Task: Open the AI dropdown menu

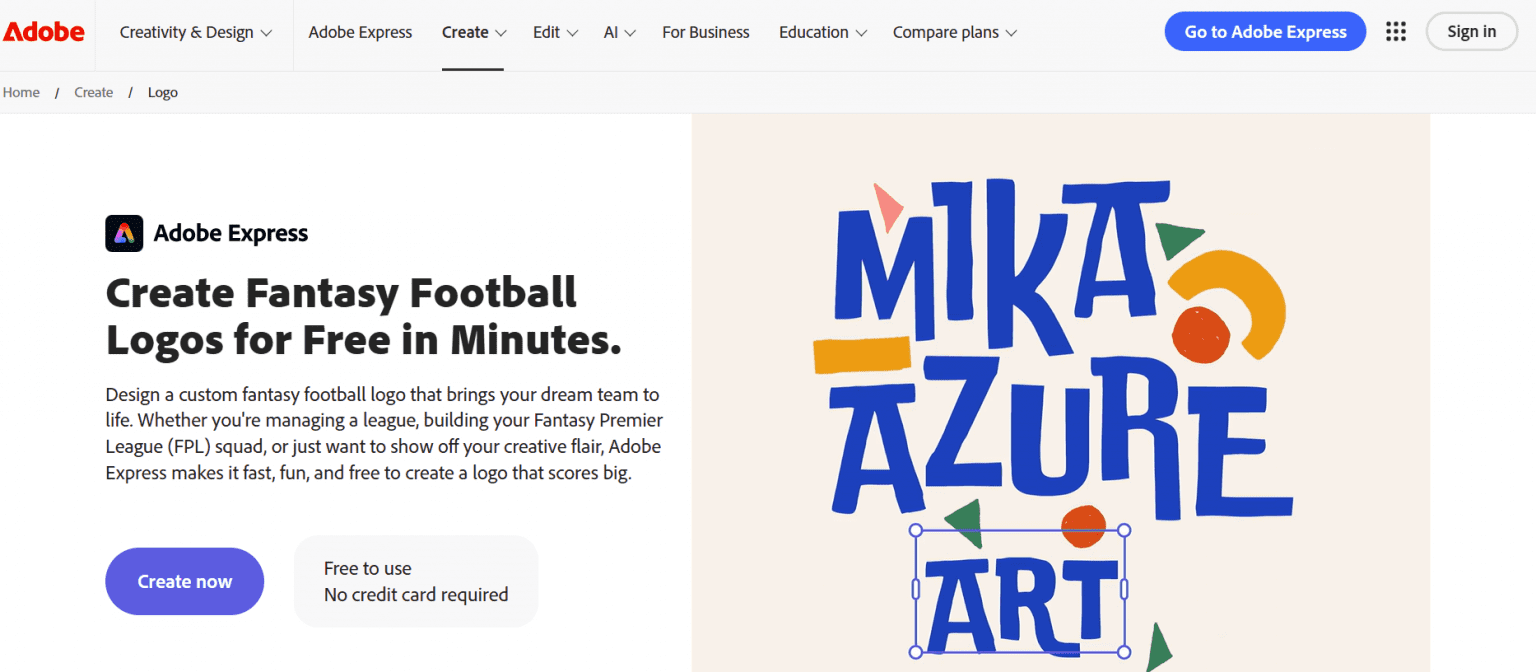Action: pyautogui.click(x=620, y=32)
